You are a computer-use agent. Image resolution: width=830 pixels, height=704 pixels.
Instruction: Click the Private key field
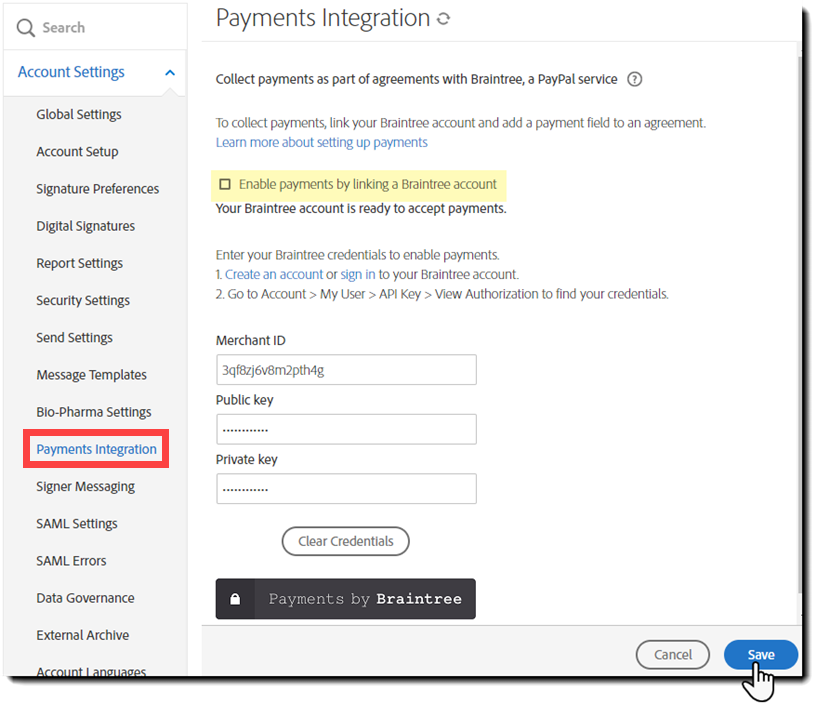[x=346, y=489]
